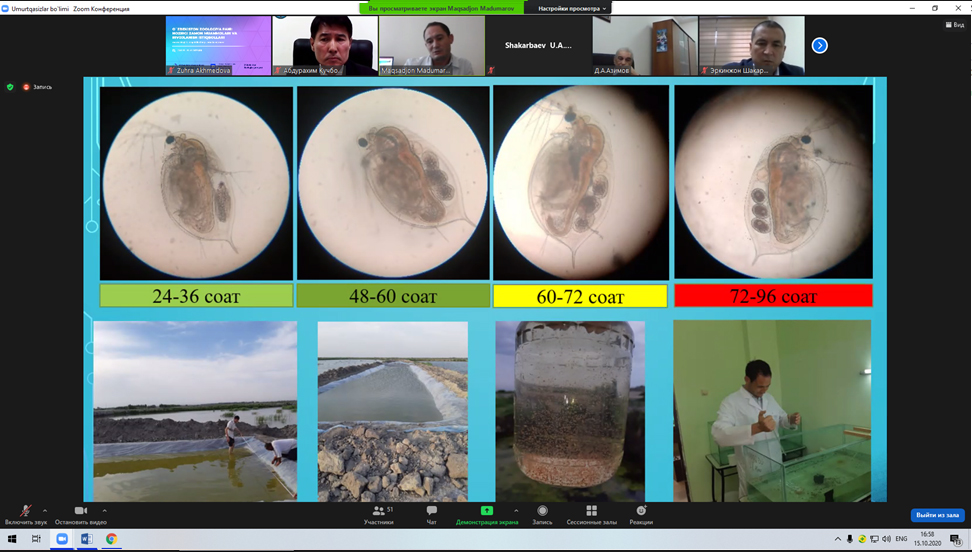Viewport: 972px width, 552px height.
Task: Select Zuhra Akhmedova video thumbnail
Action: 218,45
